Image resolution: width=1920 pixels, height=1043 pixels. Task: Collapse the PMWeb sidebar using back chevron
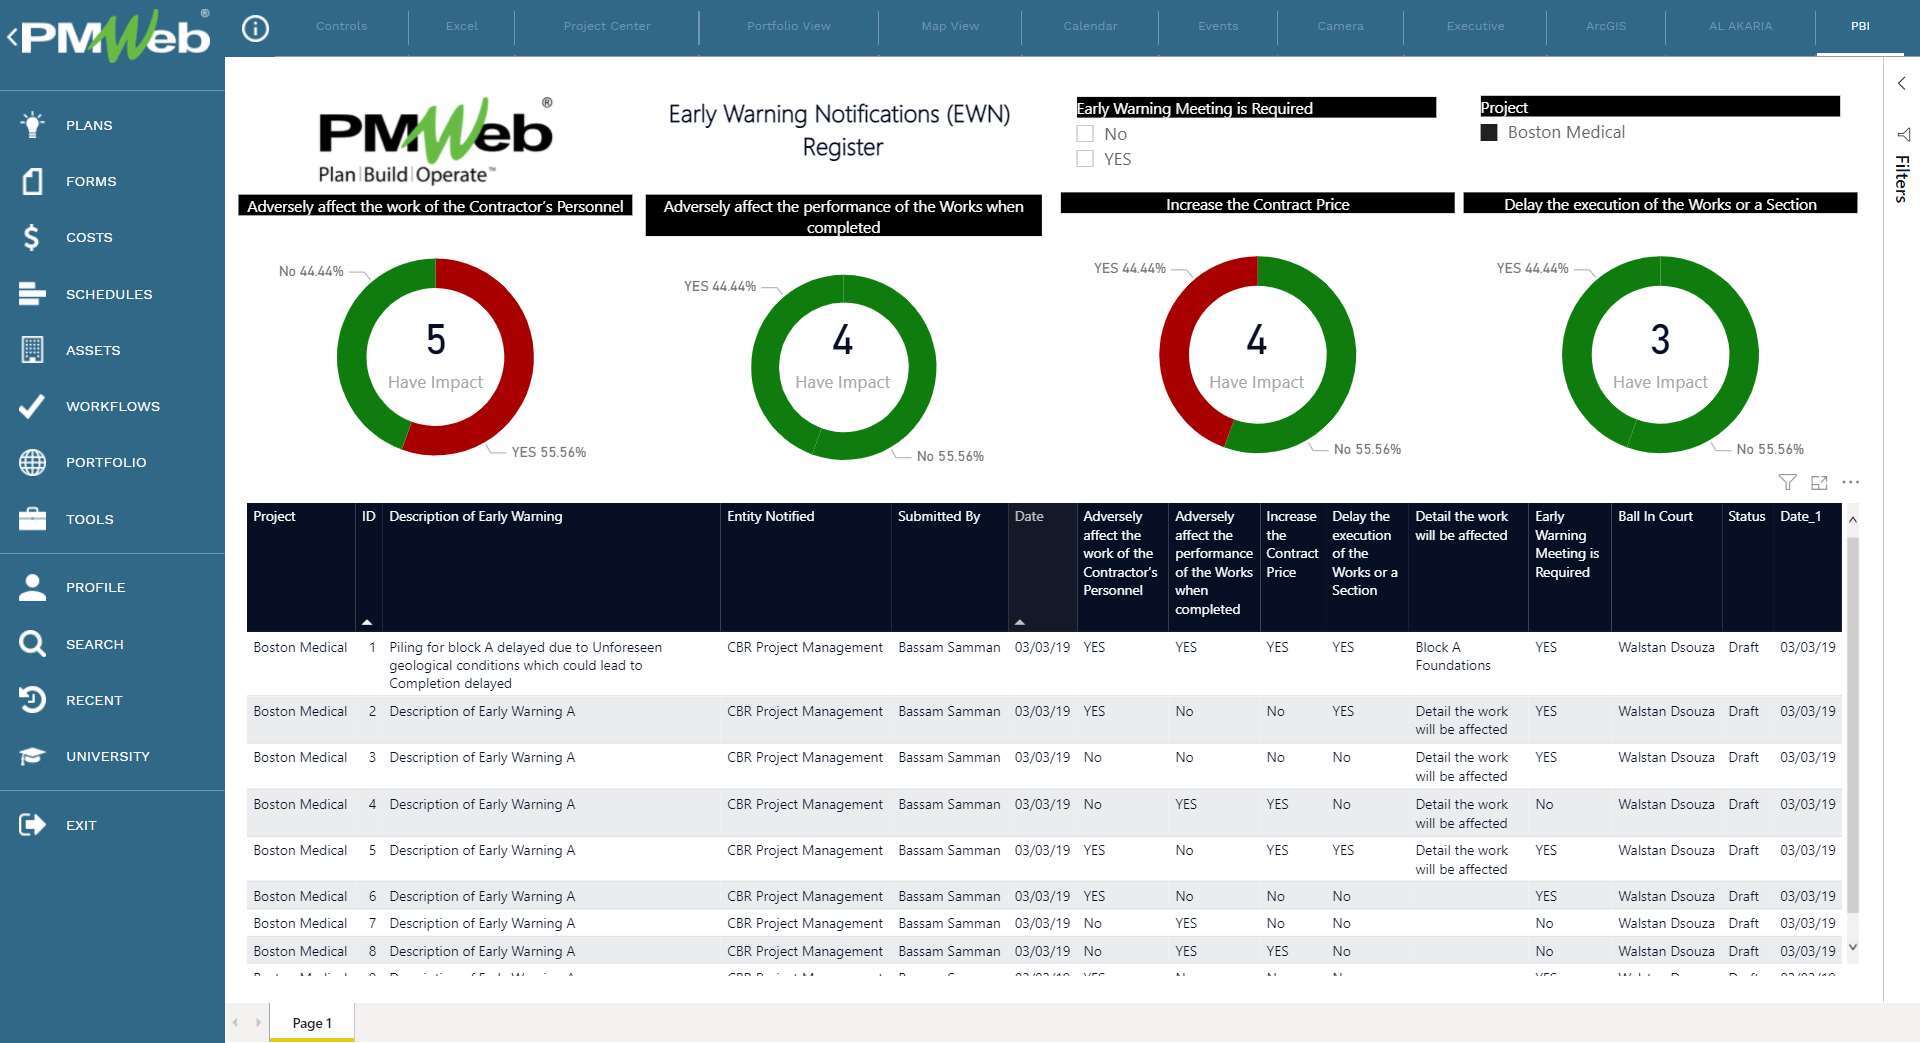12,38
